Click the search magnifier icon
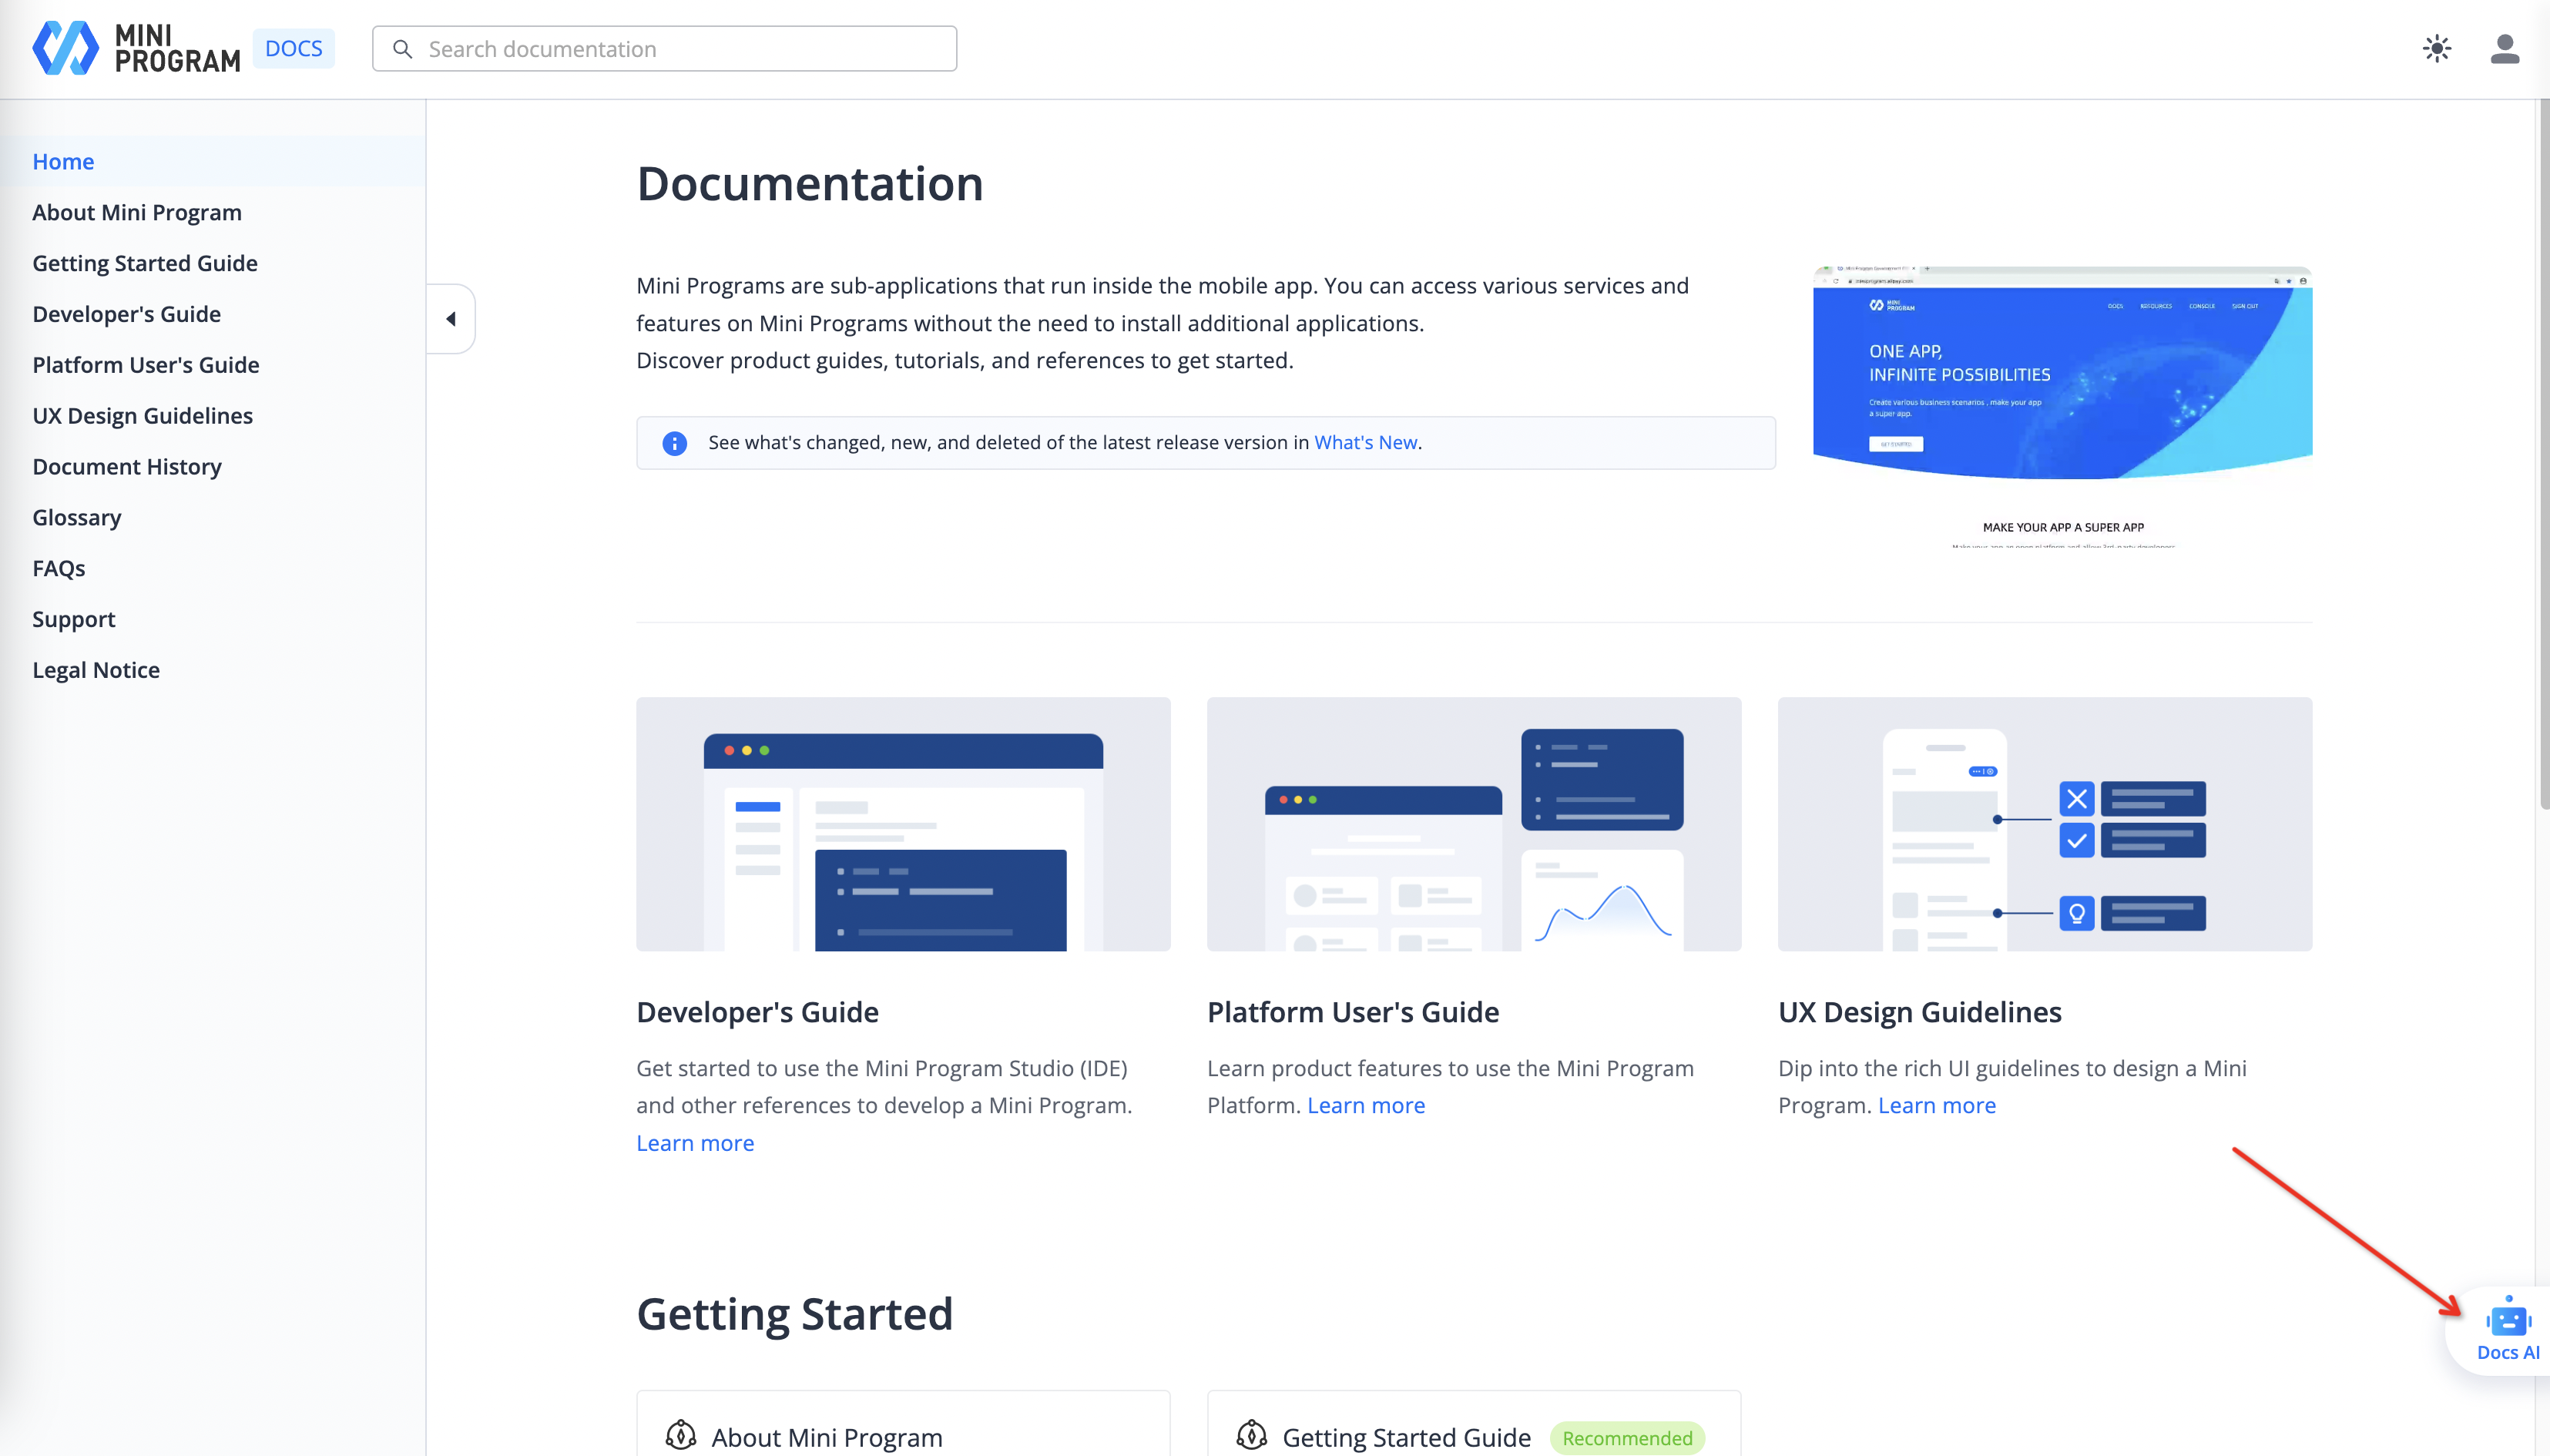This screenshot has height=1456, width=2550. tap(402, 49)
